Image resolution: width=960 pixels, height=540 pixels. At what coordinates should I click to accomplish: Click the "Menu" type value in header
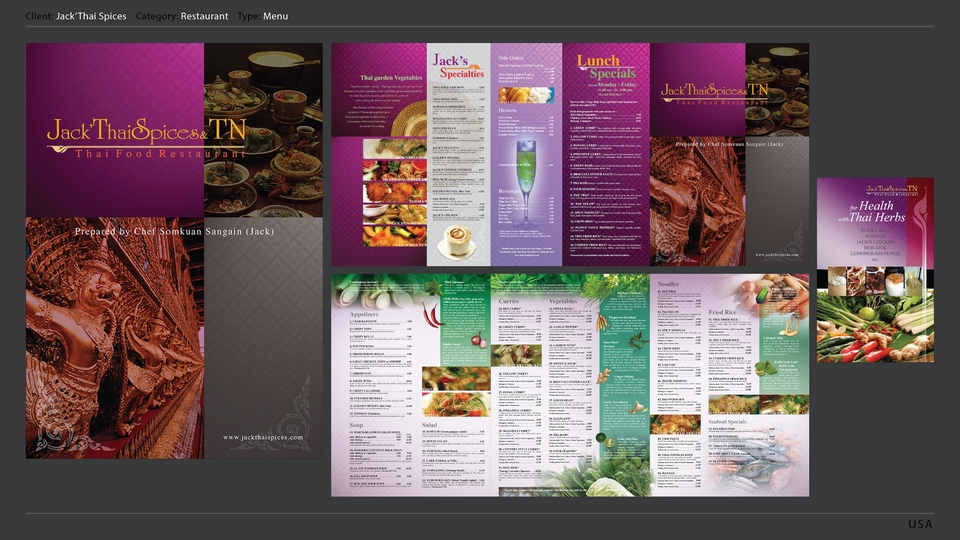tap(276, 16)
